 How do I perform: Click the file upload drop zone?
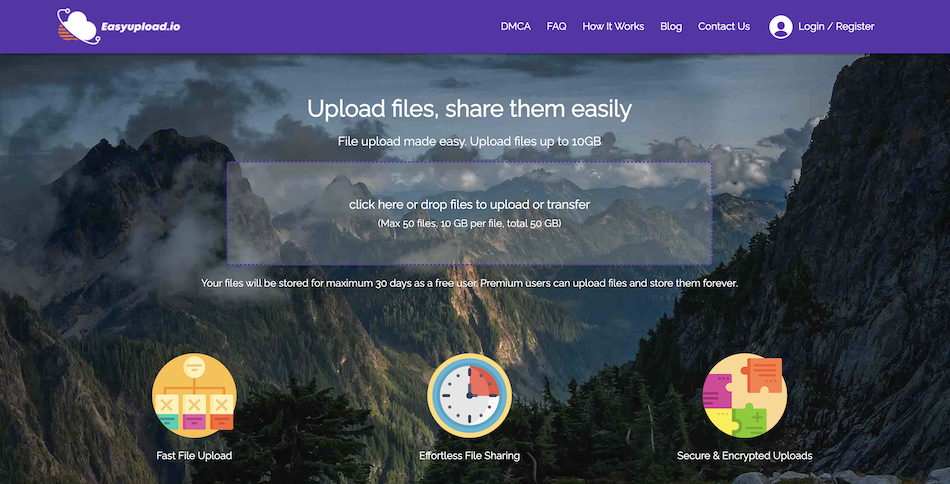[x=470, y=213]
